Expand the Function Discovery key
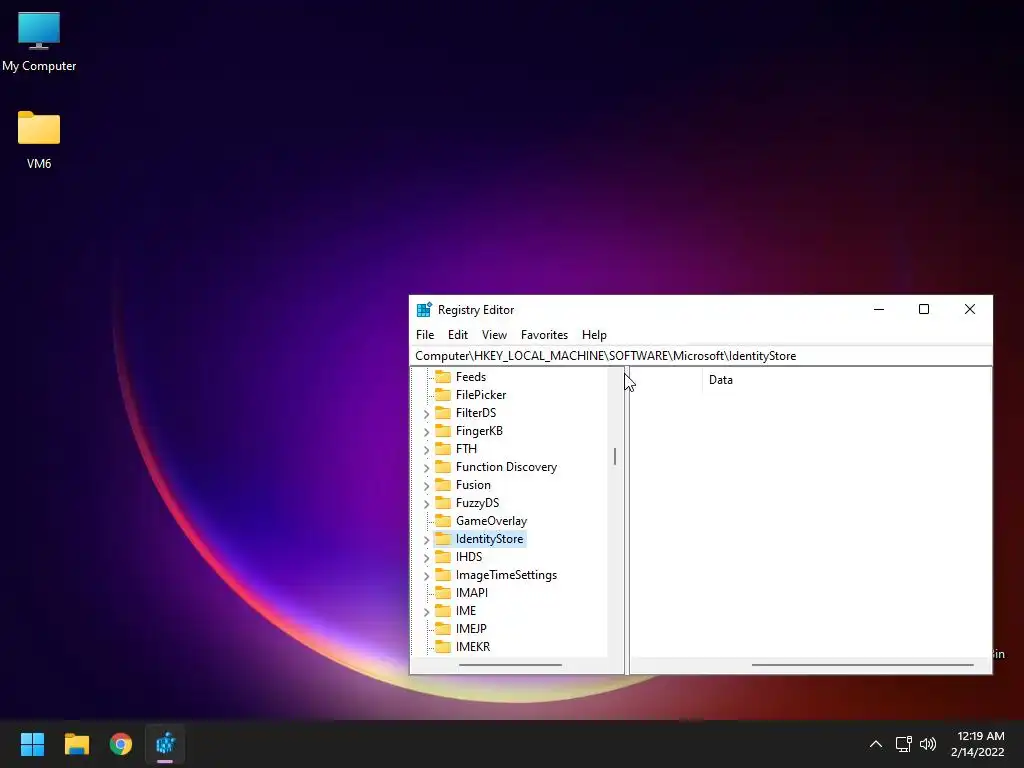The width and height of the screenshot is (1024, 768). [x=426, y=468]
